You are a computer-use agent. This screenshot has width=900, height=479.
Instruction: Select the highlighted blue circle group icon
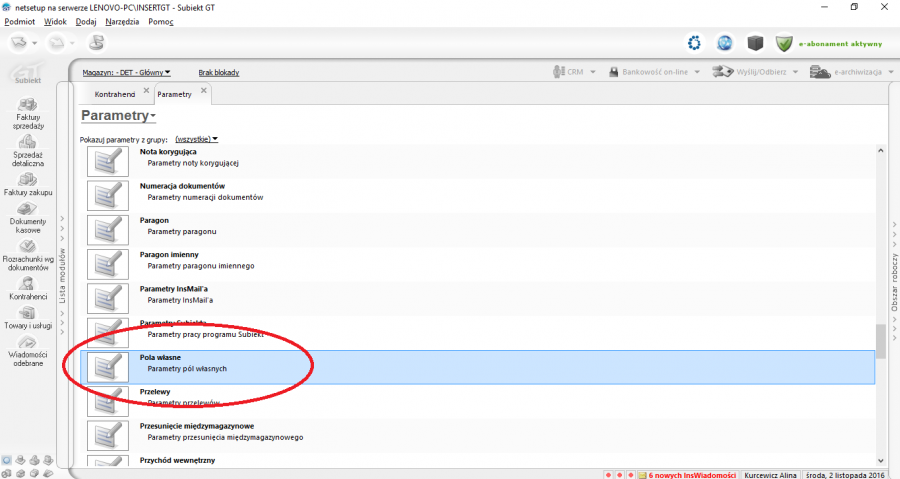pos(6,460)
